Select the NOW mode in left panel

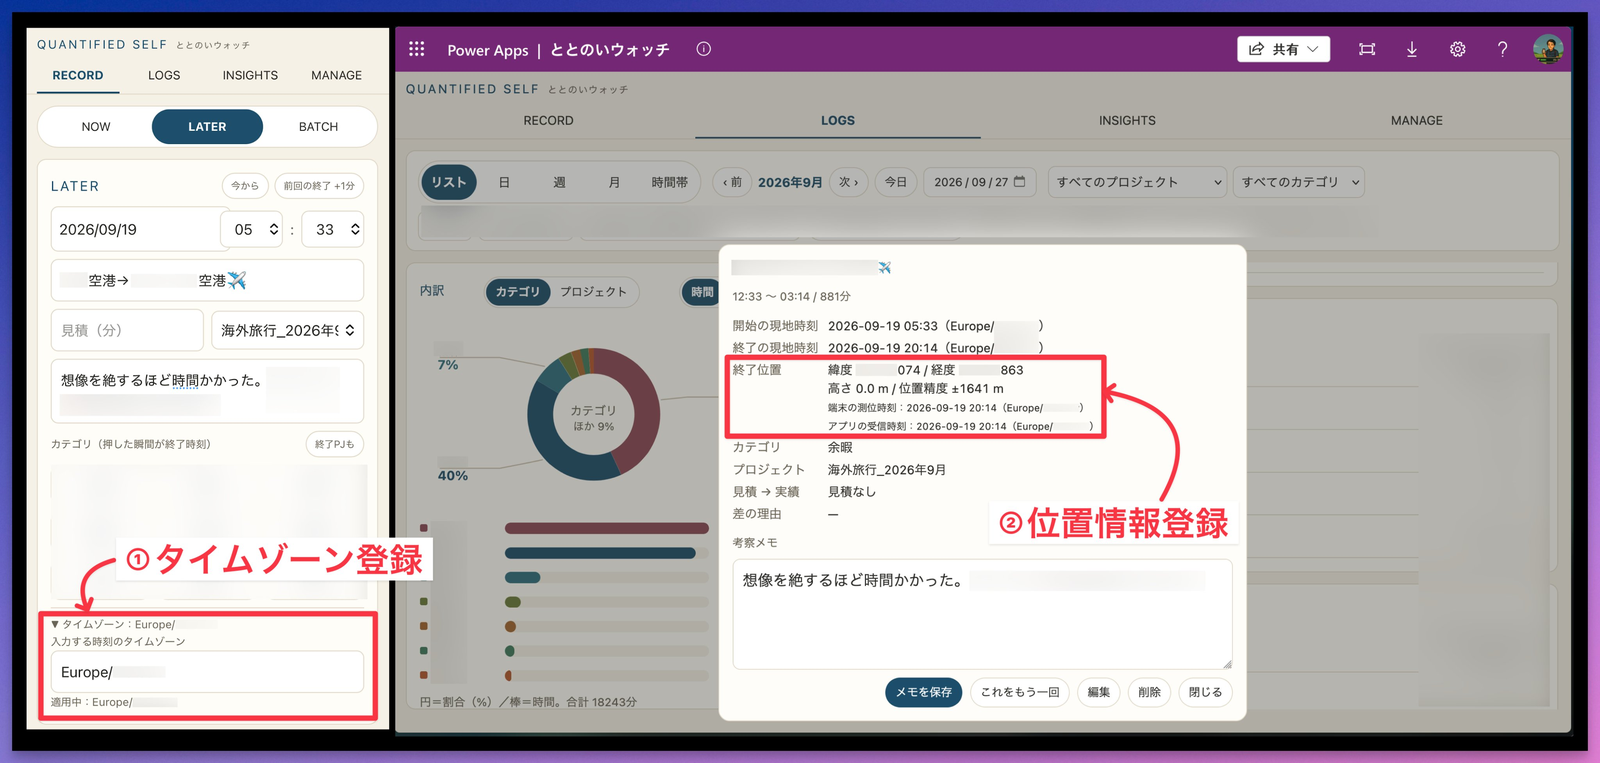point(96,127)
